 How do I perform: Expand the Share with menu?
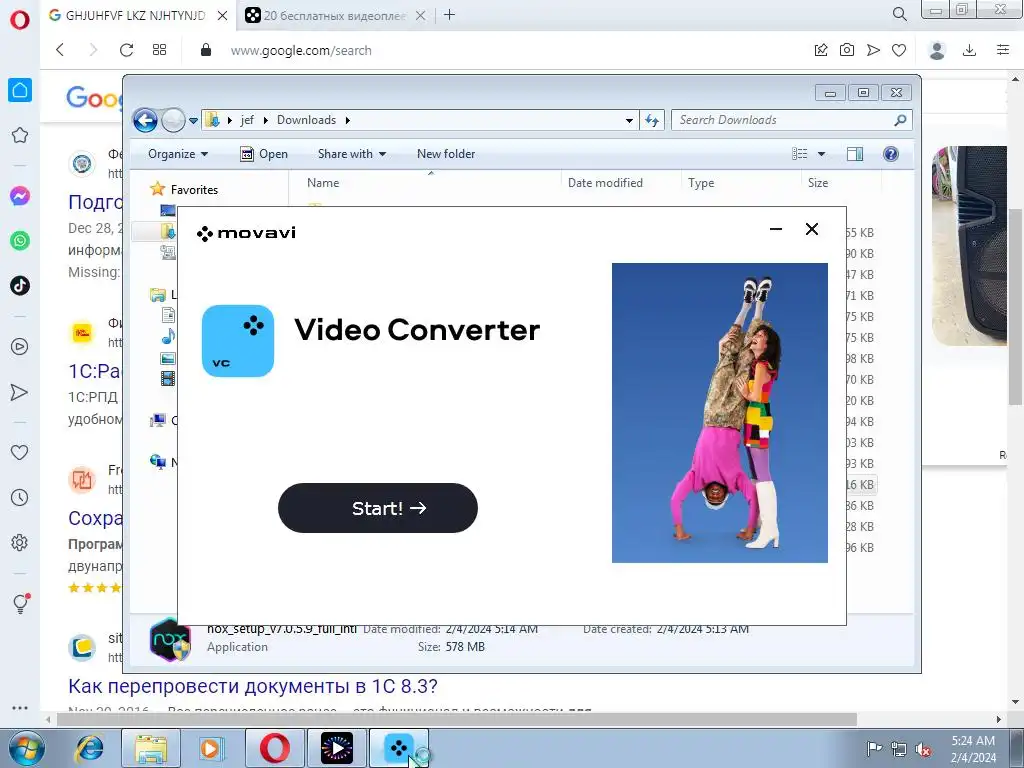point(351,154)
